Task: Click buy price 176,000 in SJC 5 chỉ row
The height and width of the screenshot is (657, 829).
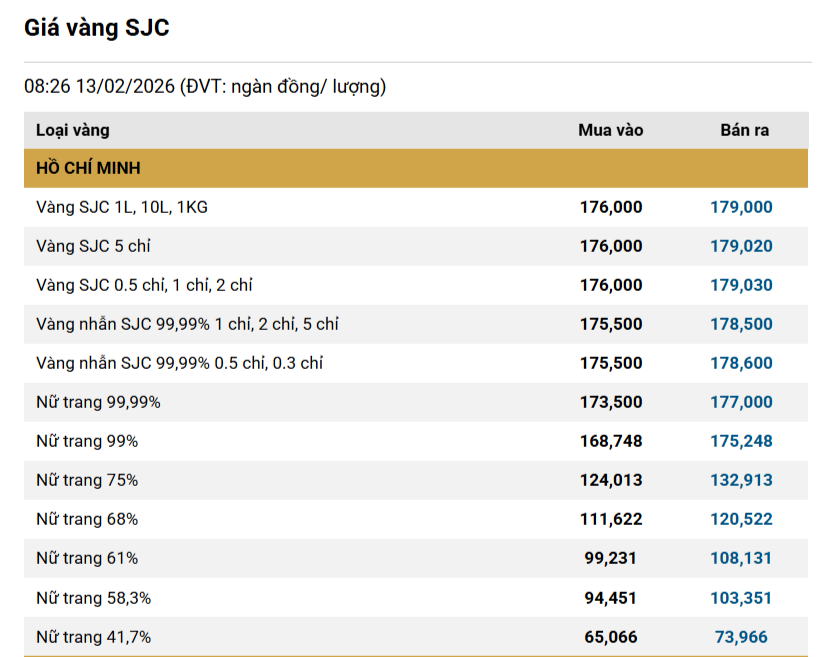Action: (x=611, y=246)
